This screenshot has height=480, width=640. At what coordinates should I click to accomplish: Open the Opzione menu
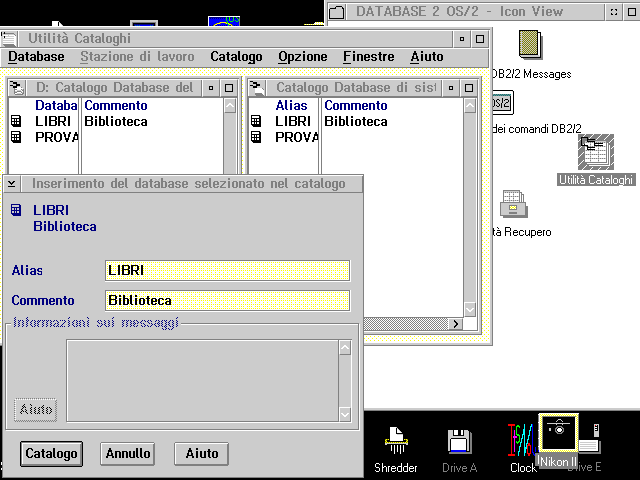tap(302, 57)
